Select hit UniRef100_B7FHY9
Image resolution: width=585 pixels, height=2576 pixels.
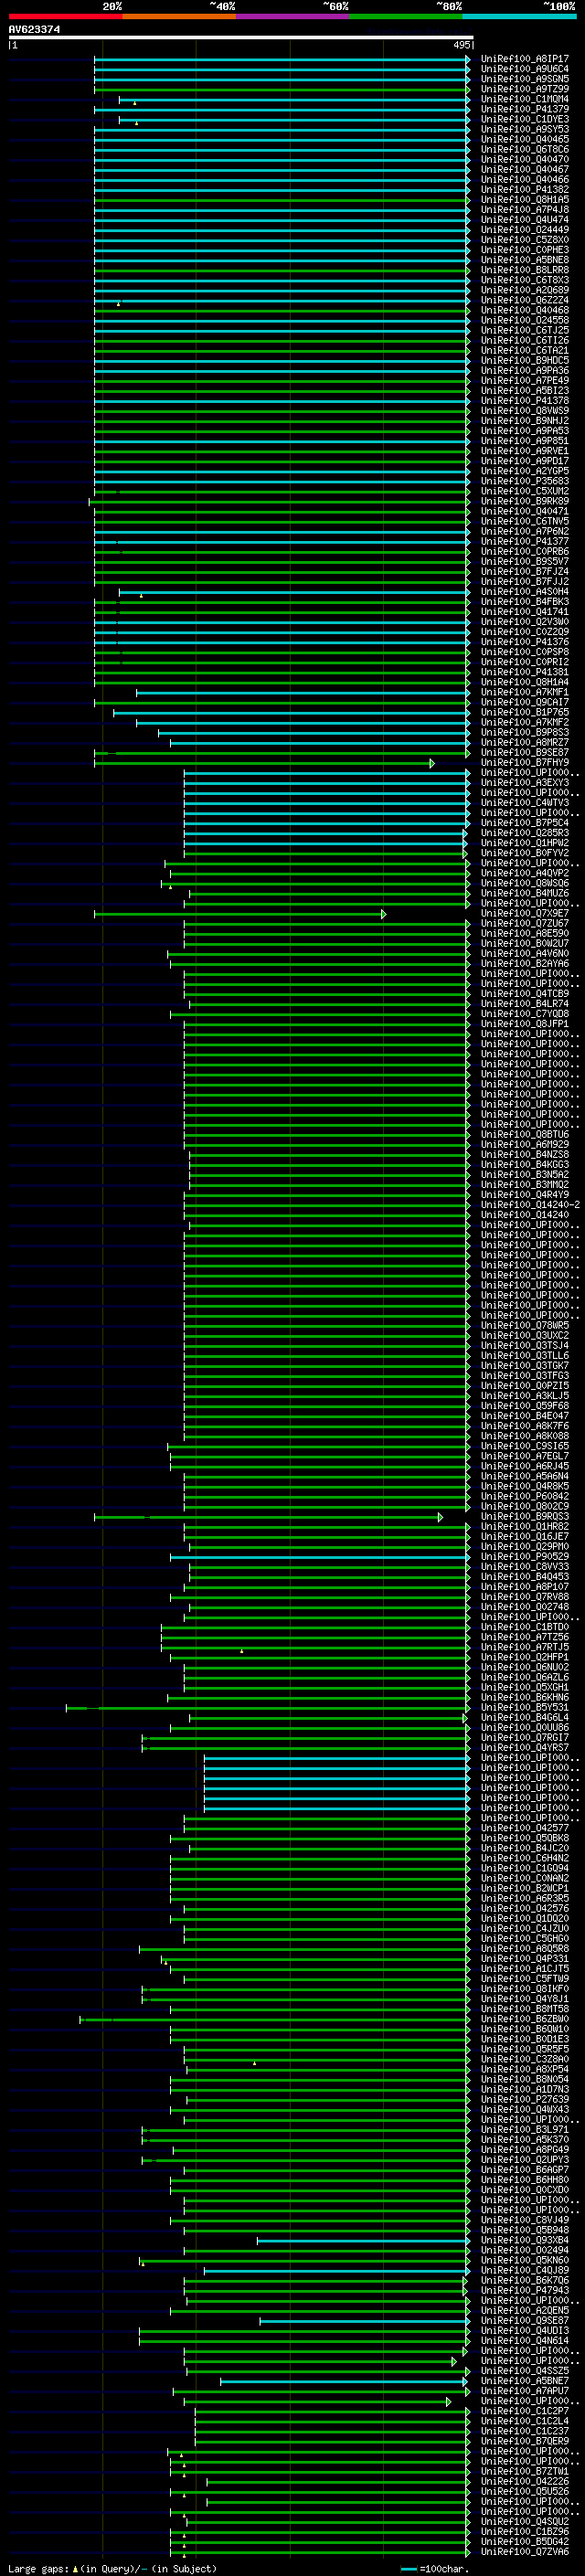coord(525,762)
